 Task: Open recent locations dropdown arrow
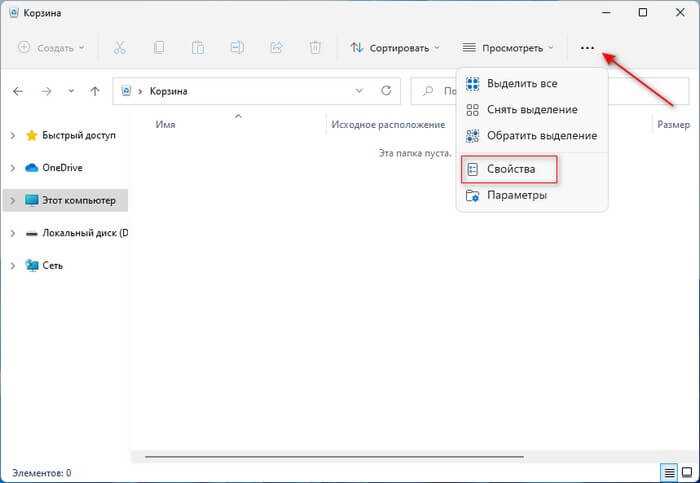click(x=71, y=92)
